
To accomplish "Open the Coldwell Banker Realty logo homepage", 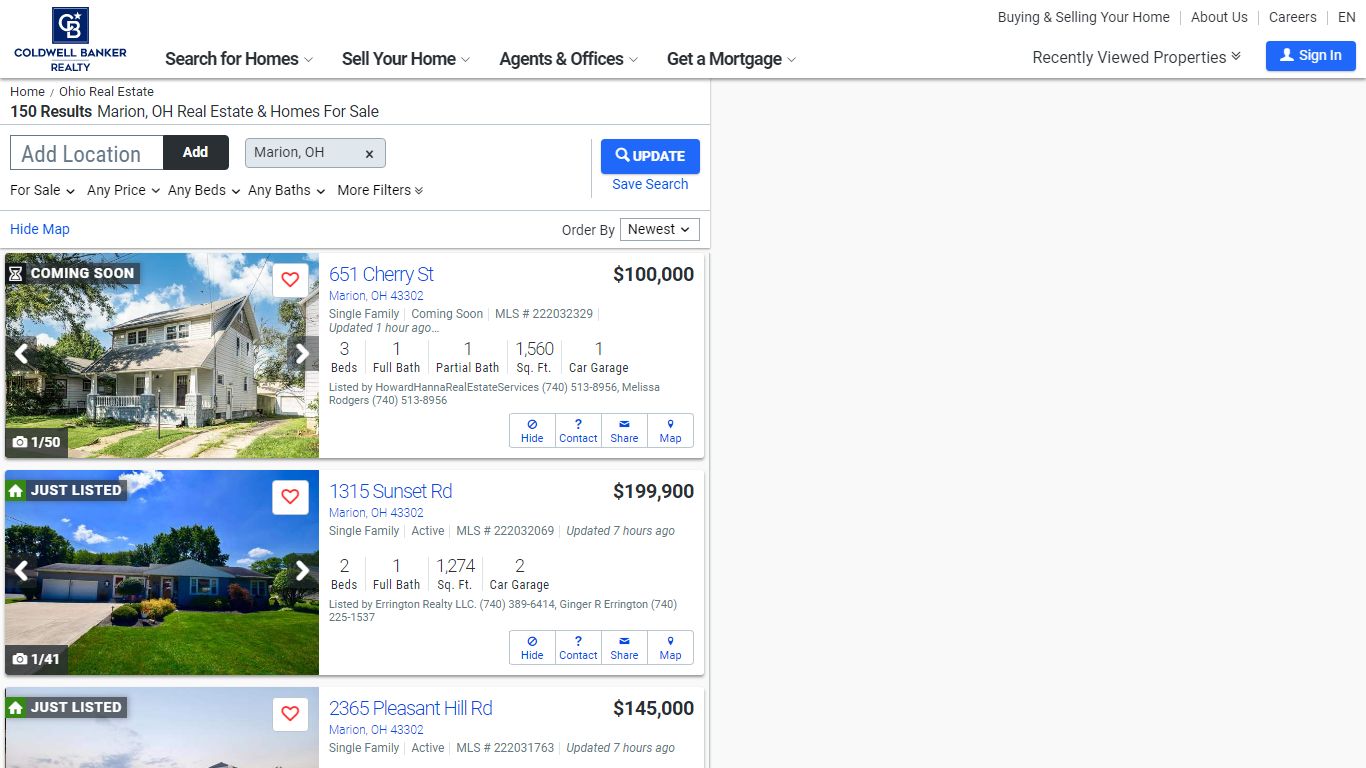I will click(x=70, y=39).
